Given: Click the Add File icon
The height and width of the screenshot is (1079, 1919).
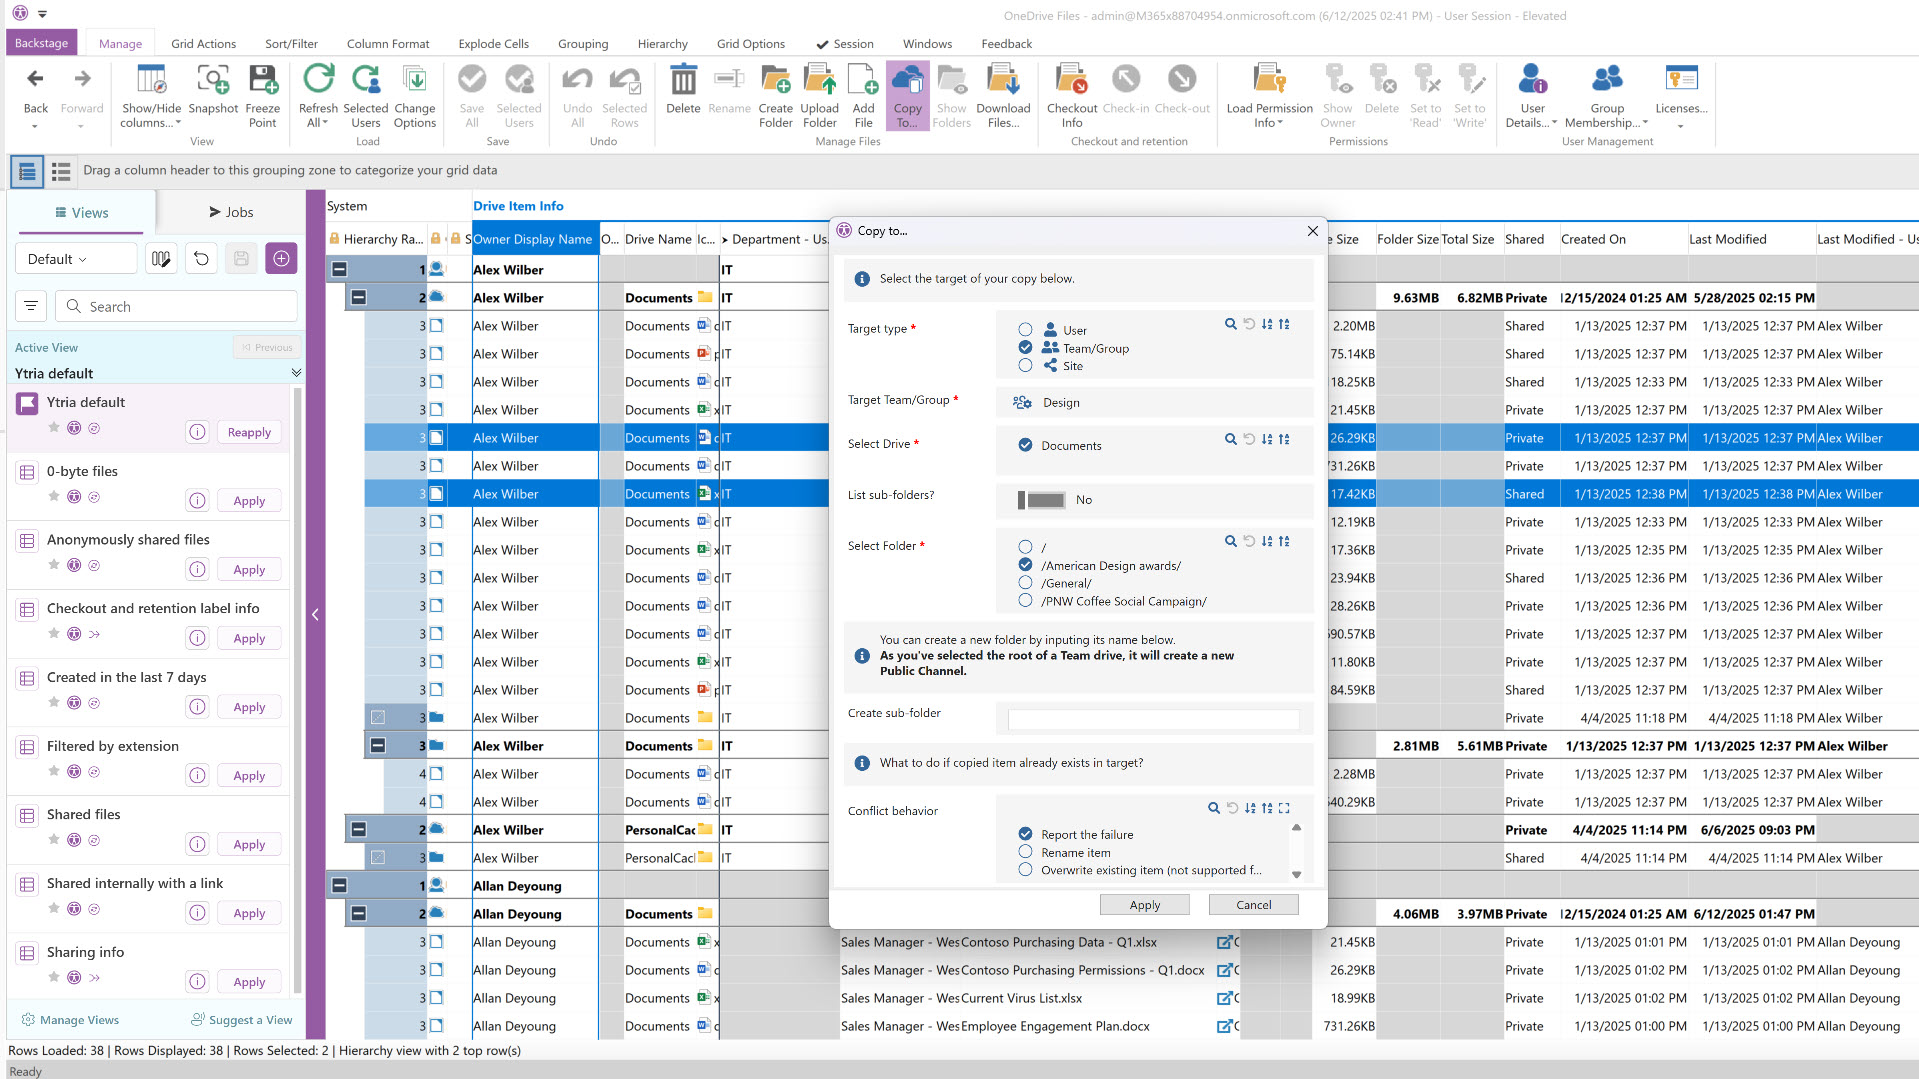Looking at the screenshot, I should coord(863,80).
